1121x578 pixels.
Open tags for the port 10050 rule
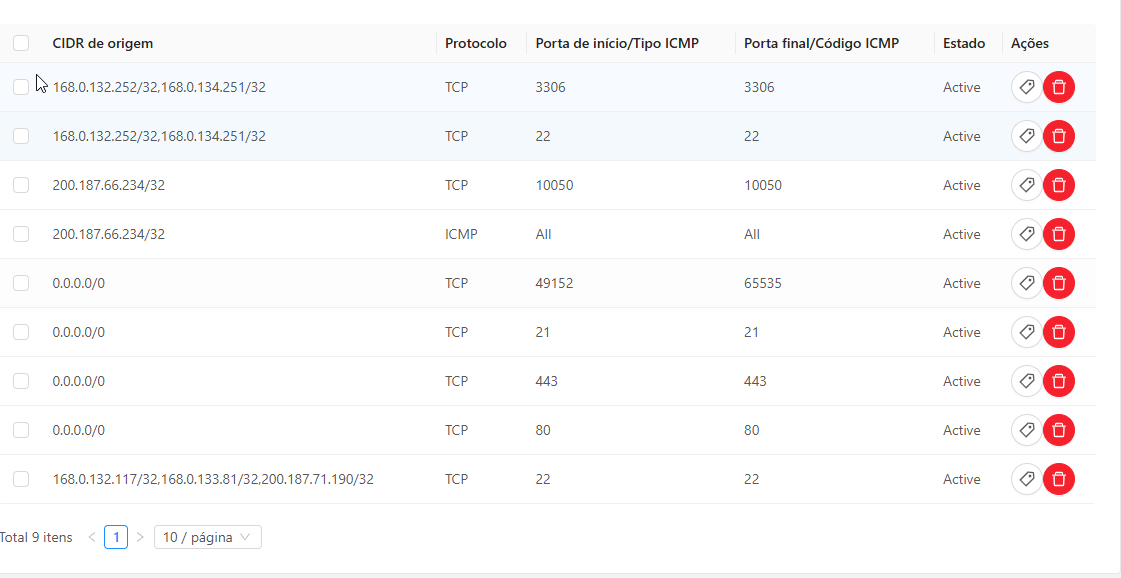coord(1026,185)
